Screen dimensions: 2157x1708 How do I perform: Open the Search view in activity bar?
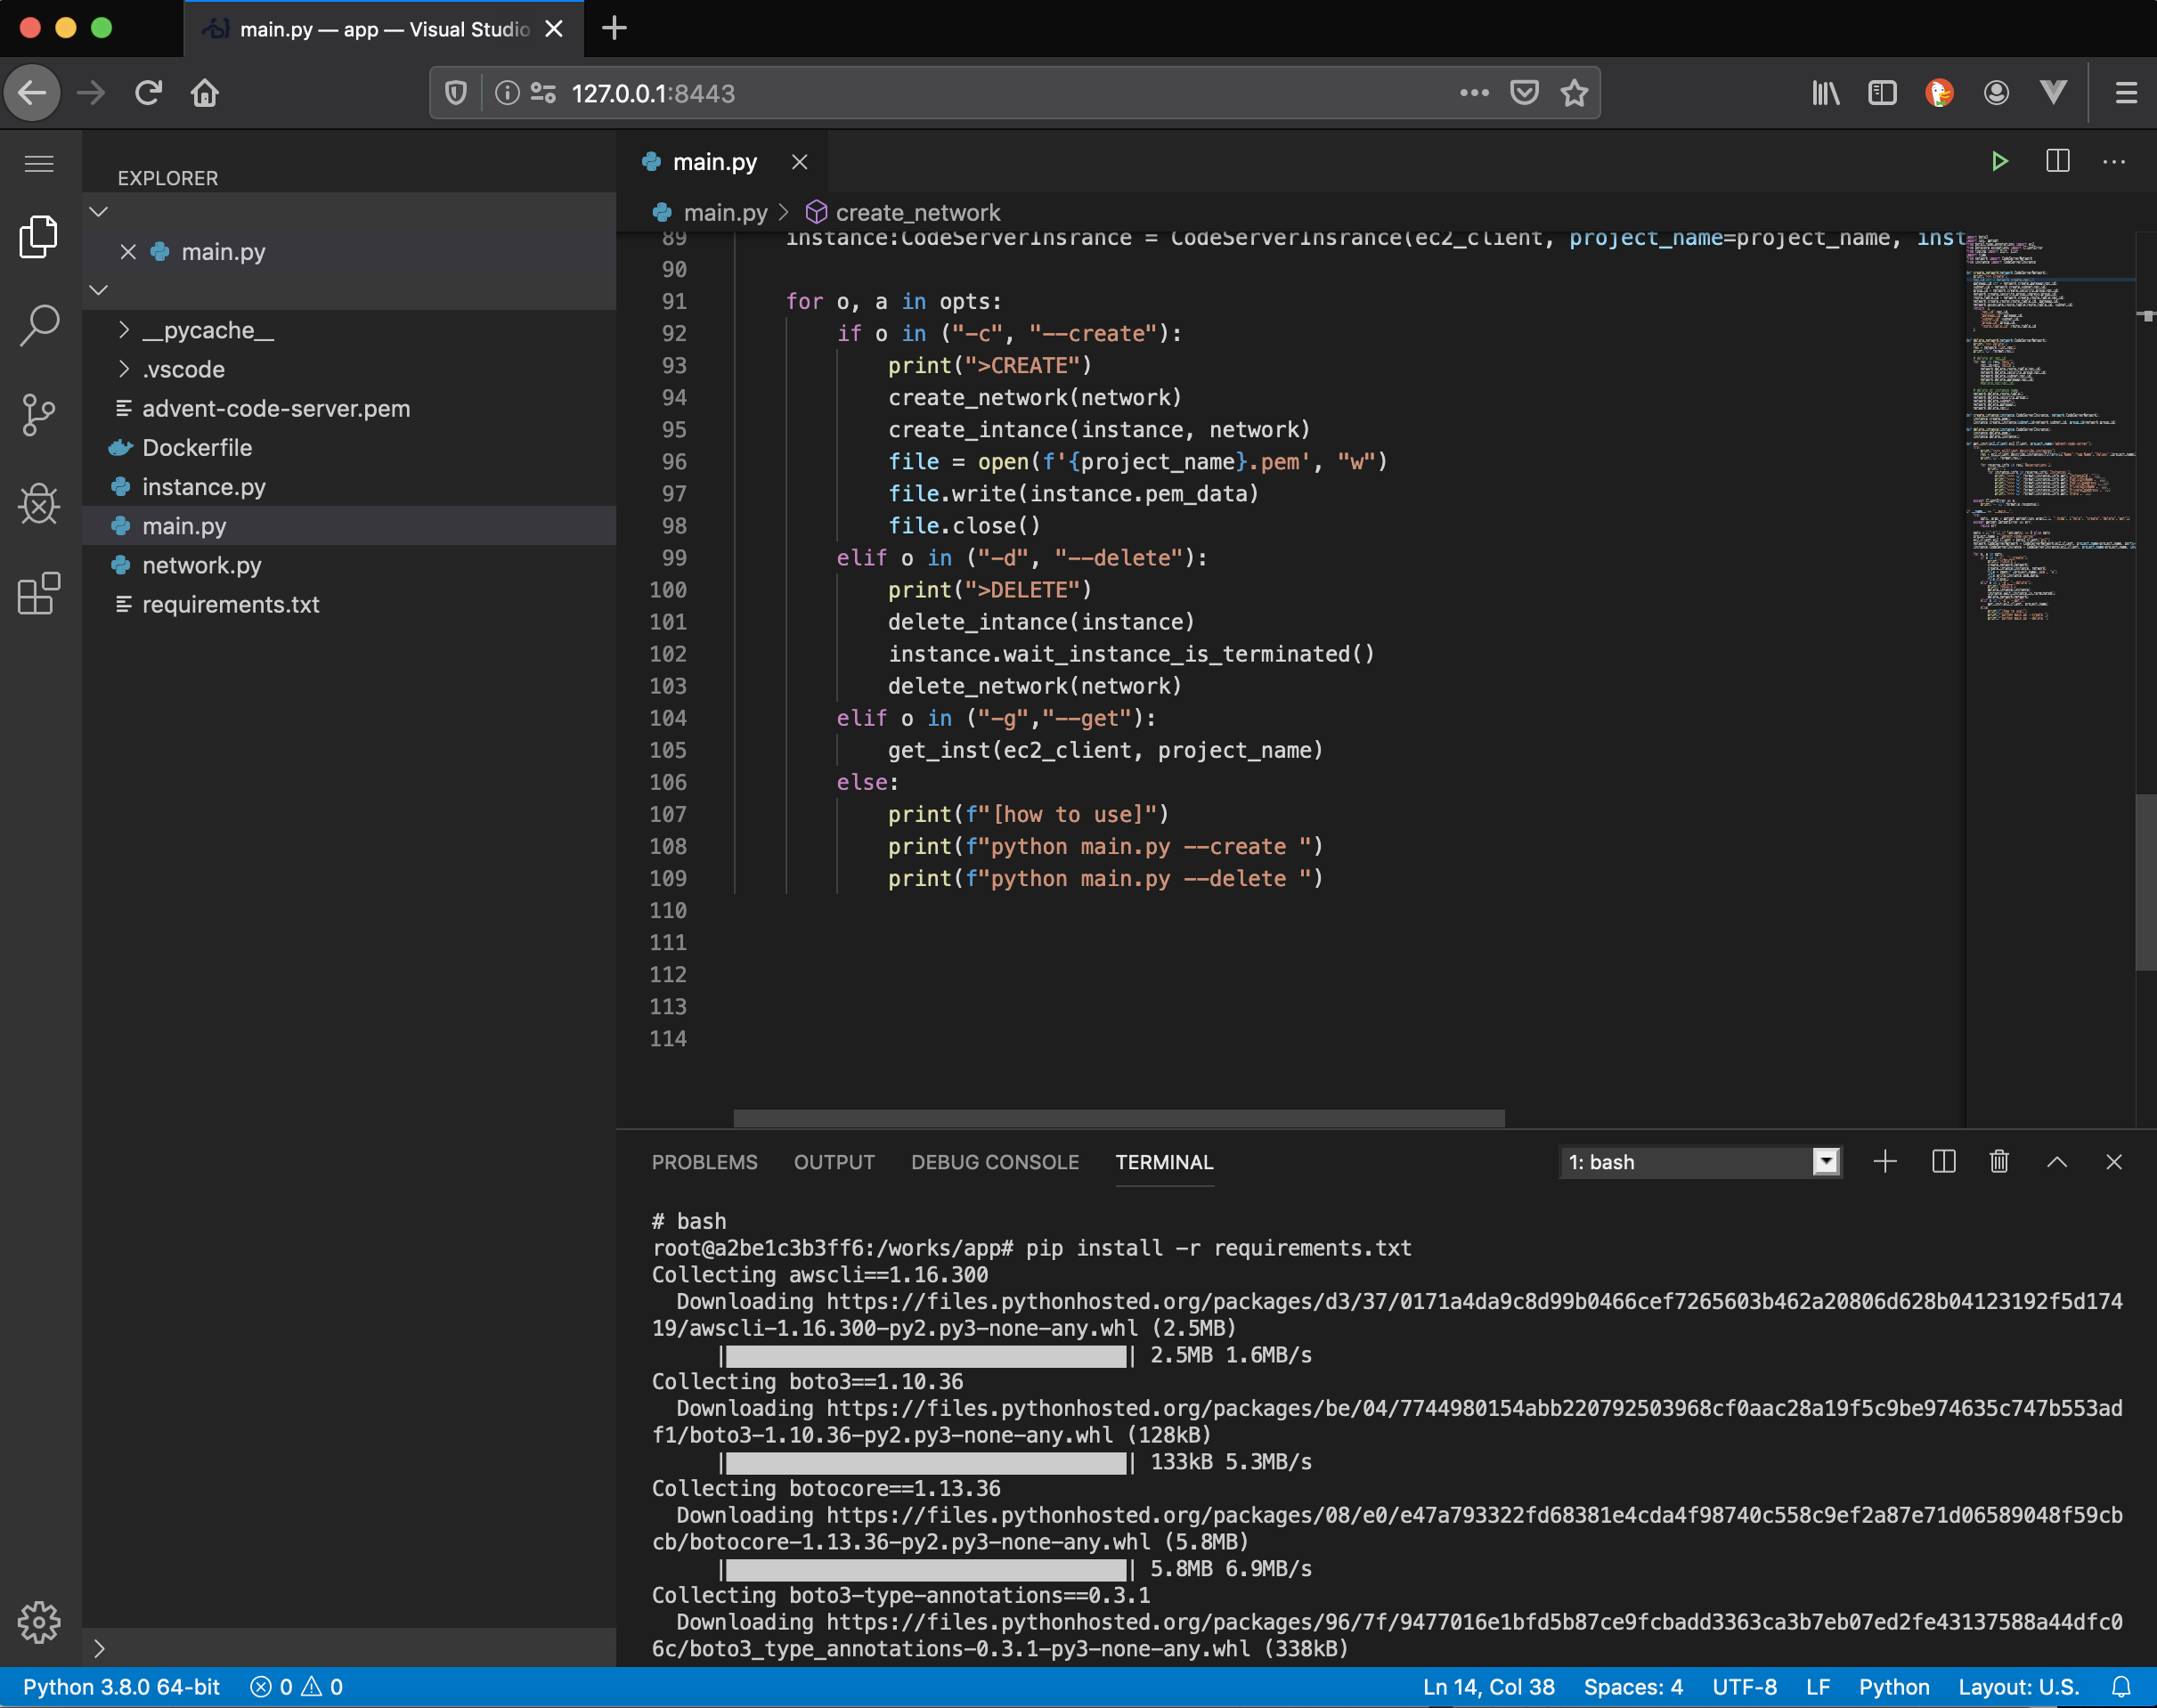point(39,325)
